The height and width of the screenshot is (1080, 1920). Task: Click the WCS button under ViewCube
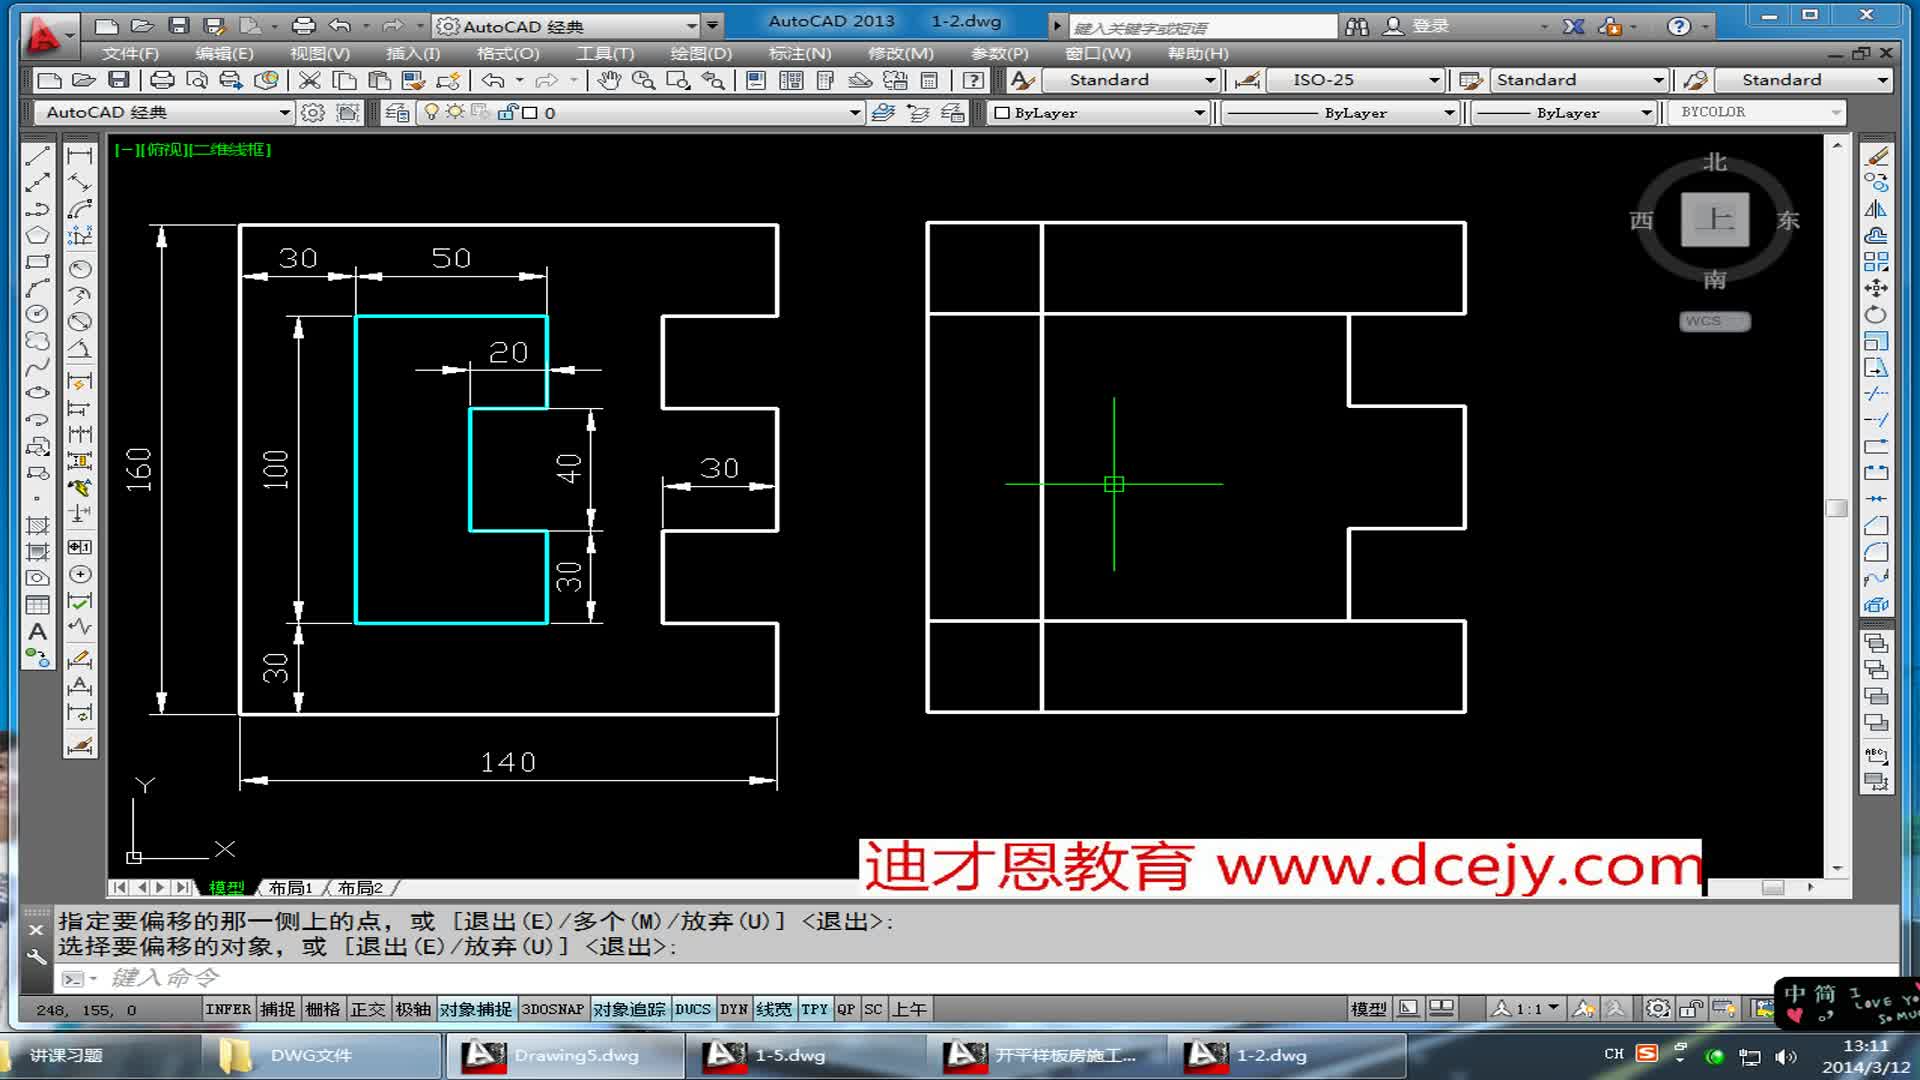pos(1714,321)
